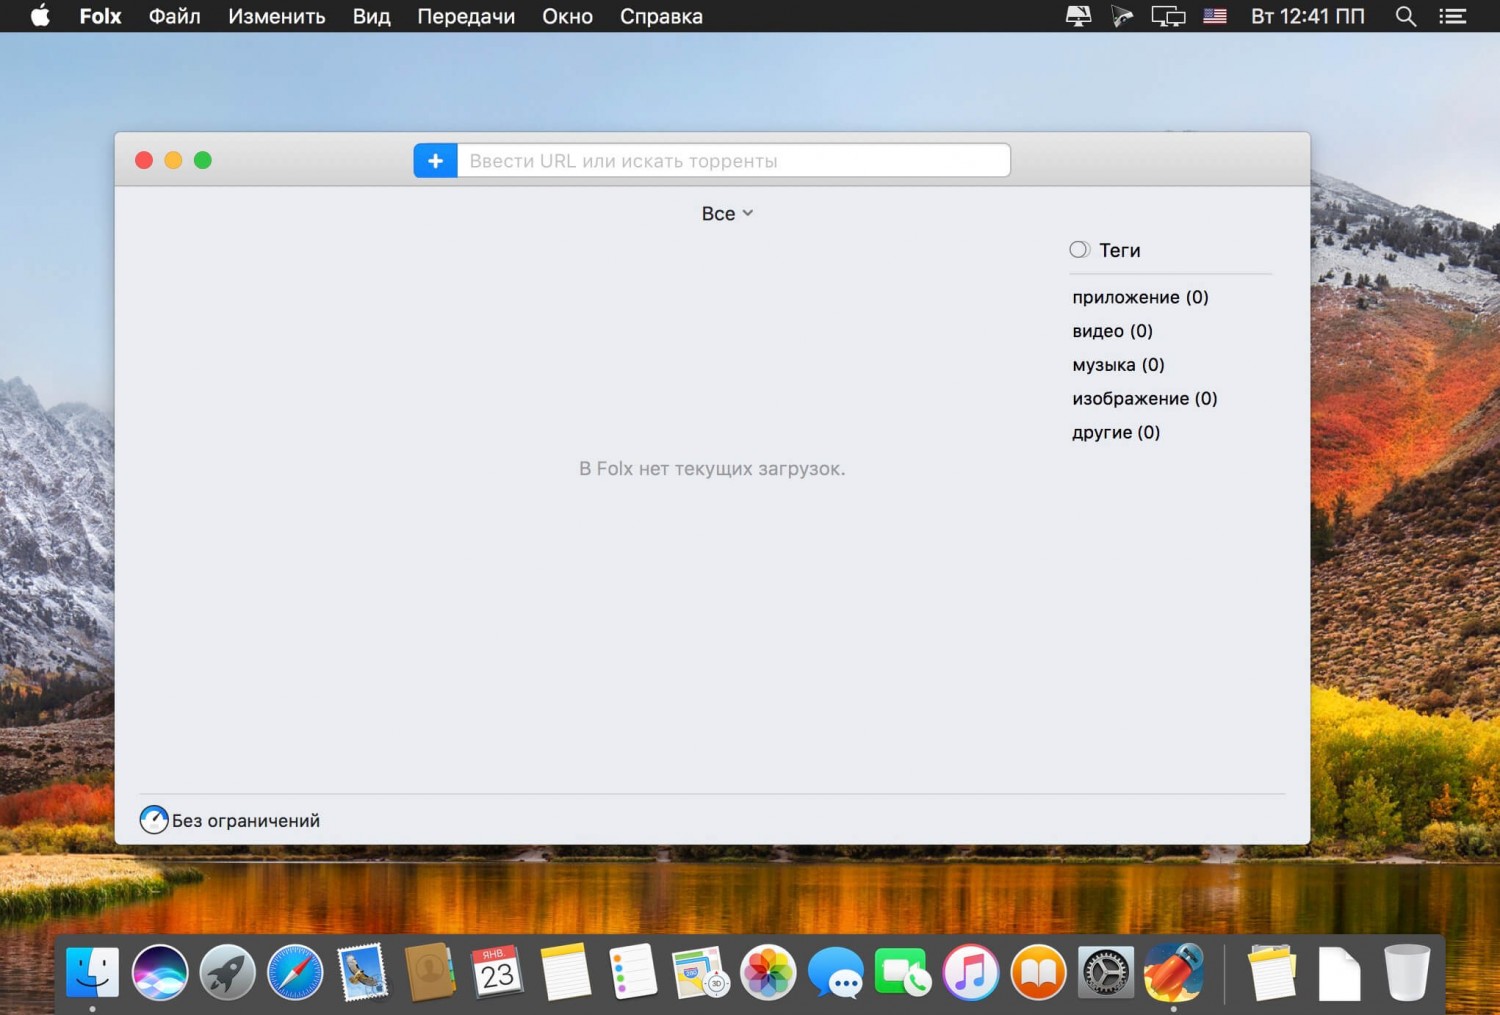Select the музыка (0) tag
Image resolution: width=1500 pixels, height=1015 pixels.
point(1118,365)
